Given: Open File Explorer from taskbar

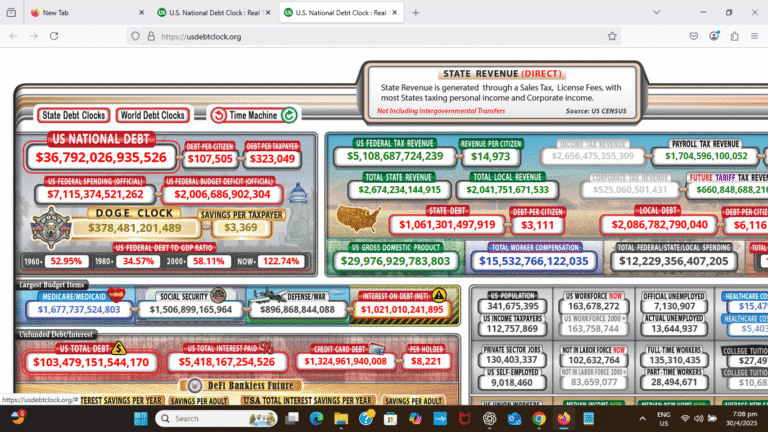Looking at the screenshot, I should point(341,418).
